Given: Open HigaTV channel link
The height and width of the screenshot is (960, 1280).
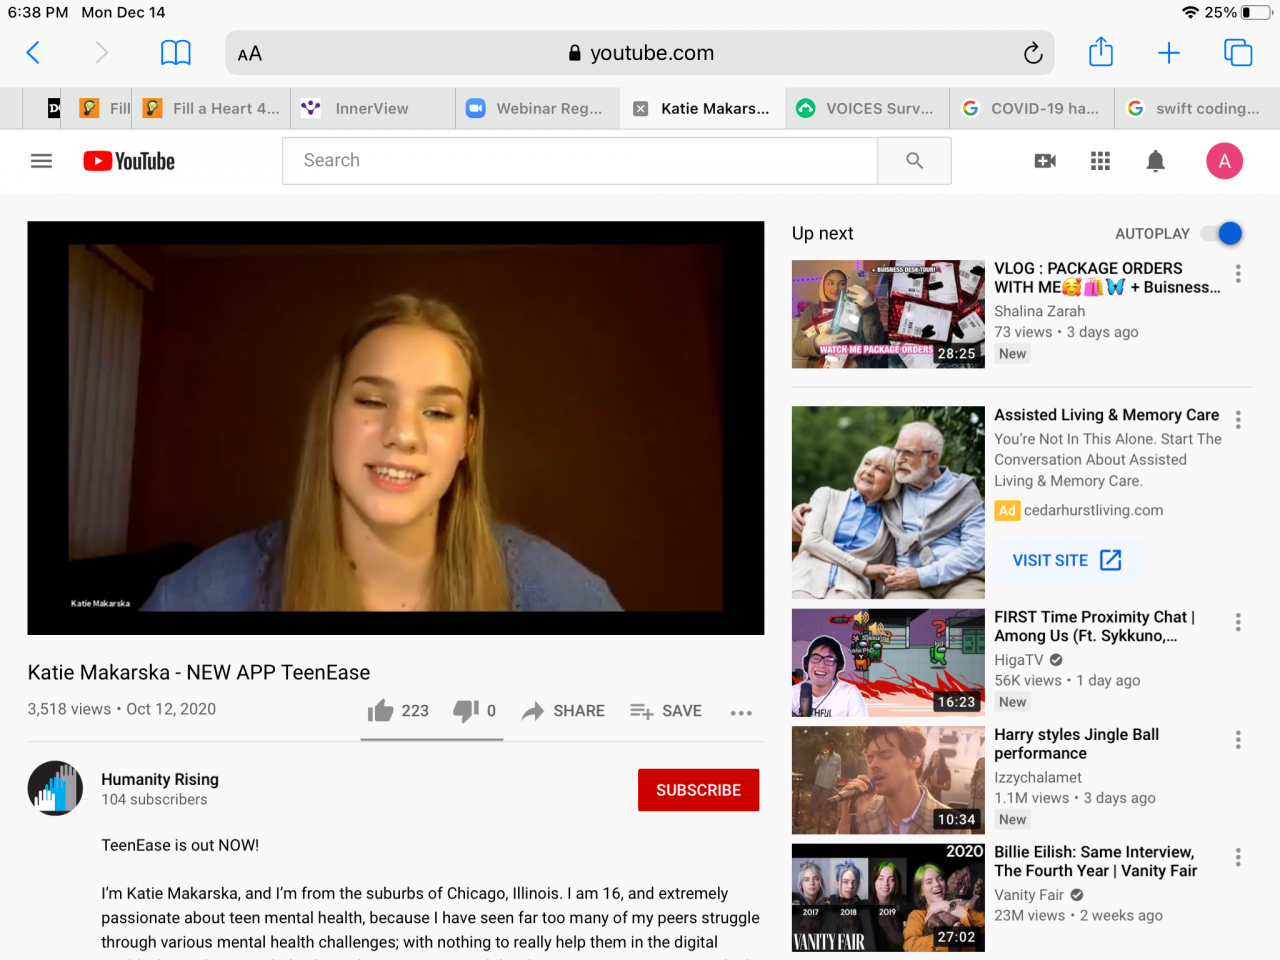Looking at the screenshot, I should tap(1019, 660).
